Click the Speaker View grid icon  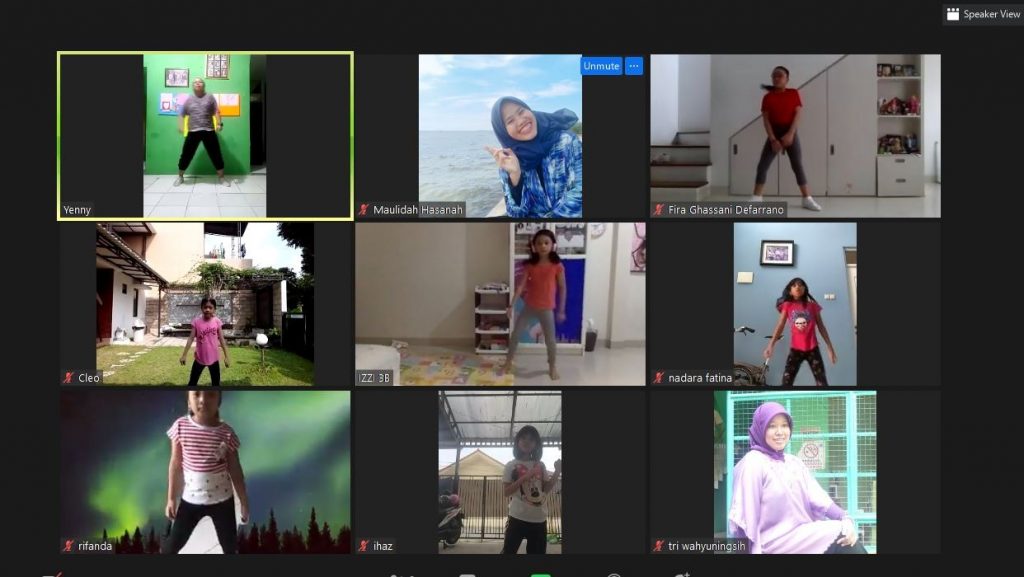tap(953, 14)
